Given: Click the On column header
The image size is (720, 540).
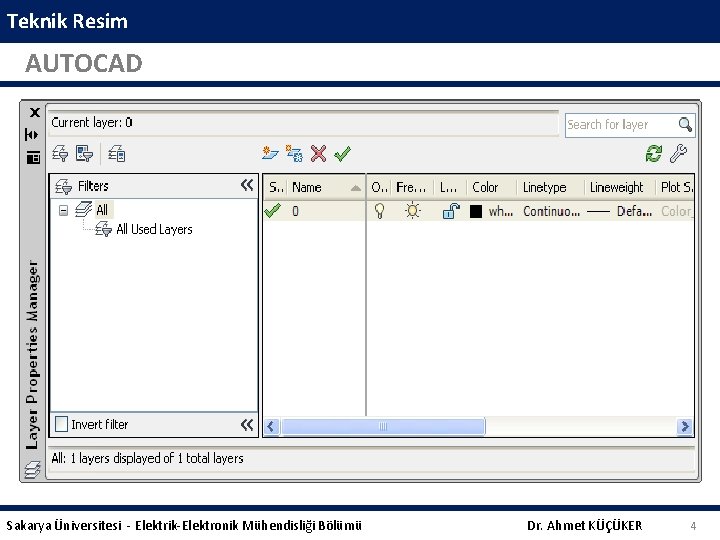Looking at the screenshot, I should tap(379, 187).
